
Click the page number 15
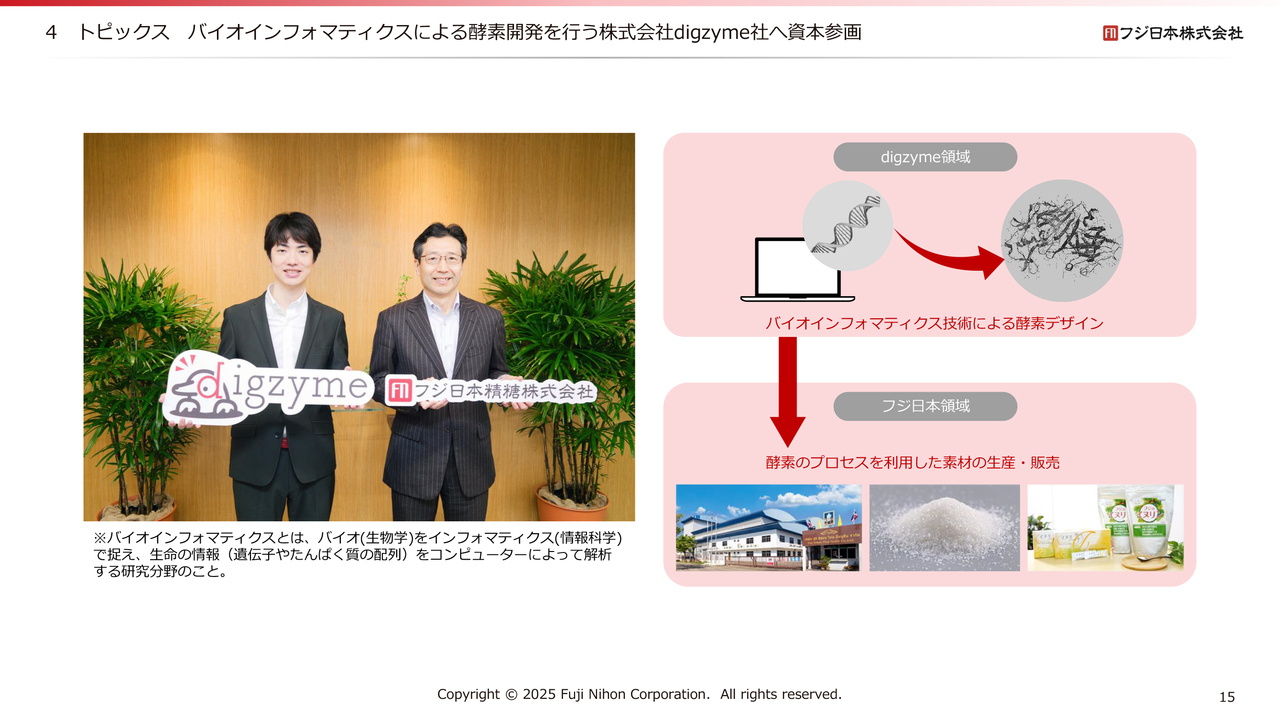1227,697
